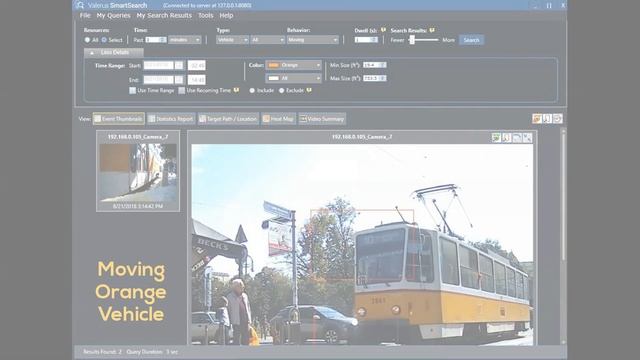This screenshot has height=360, width=640.
Task: Click first icon in results toolbar at right
Action: tap(537, 118)
